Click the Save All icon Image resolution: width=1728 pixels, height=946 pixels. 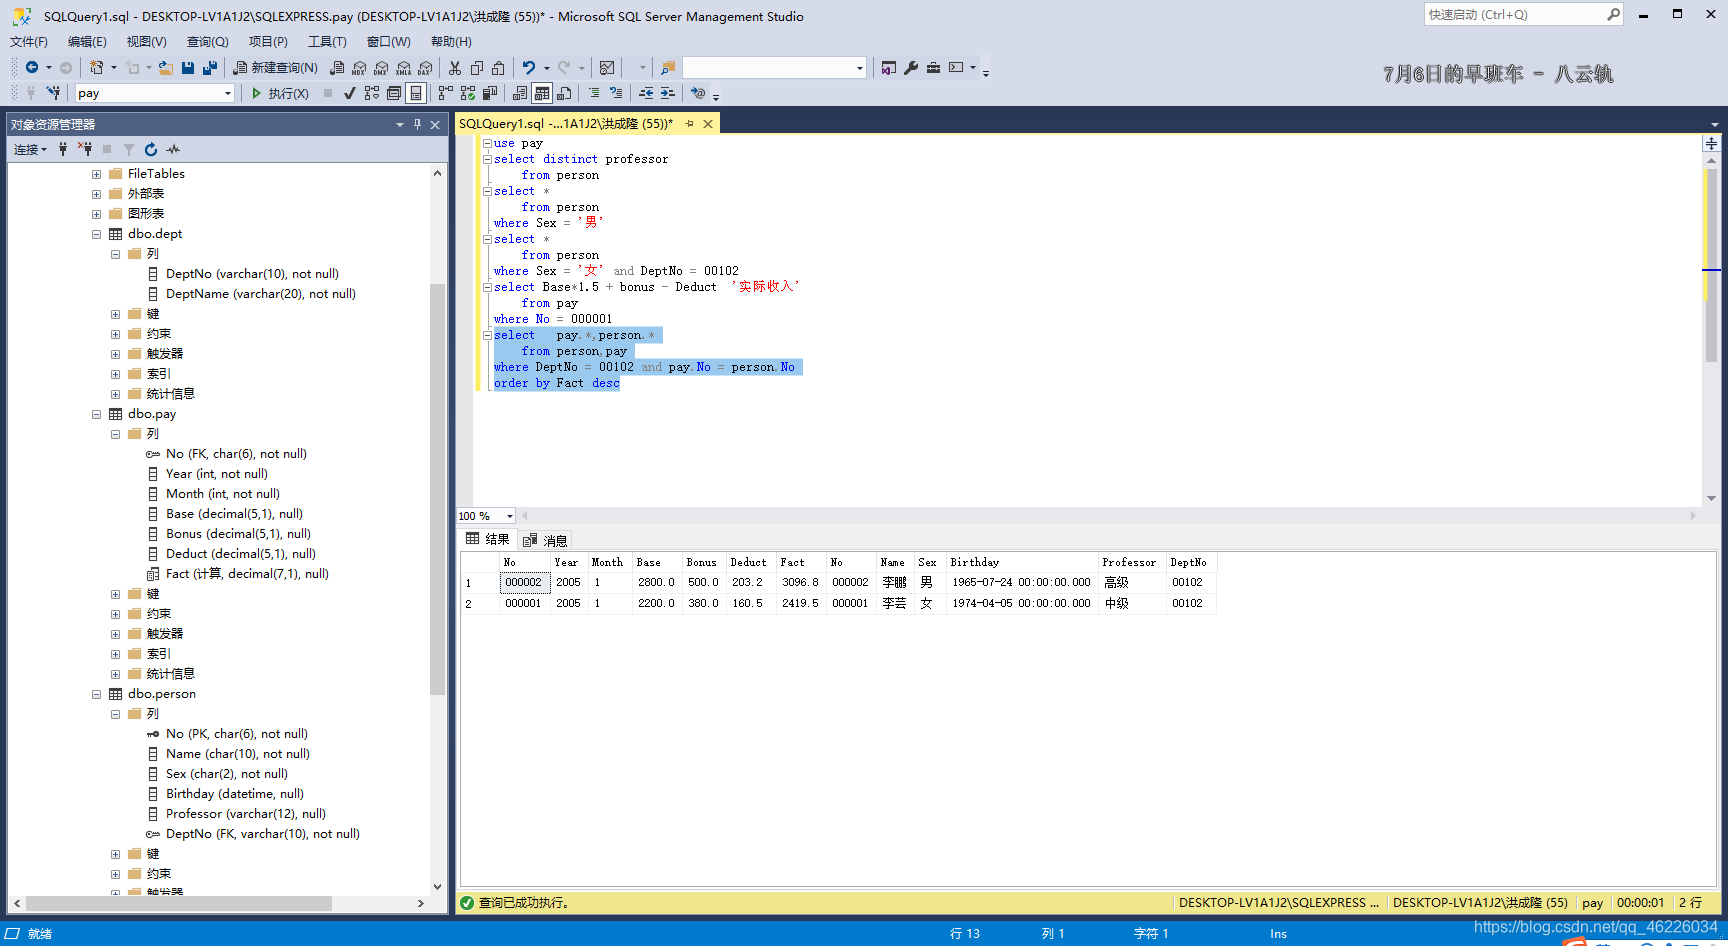(x=210, y=67)
